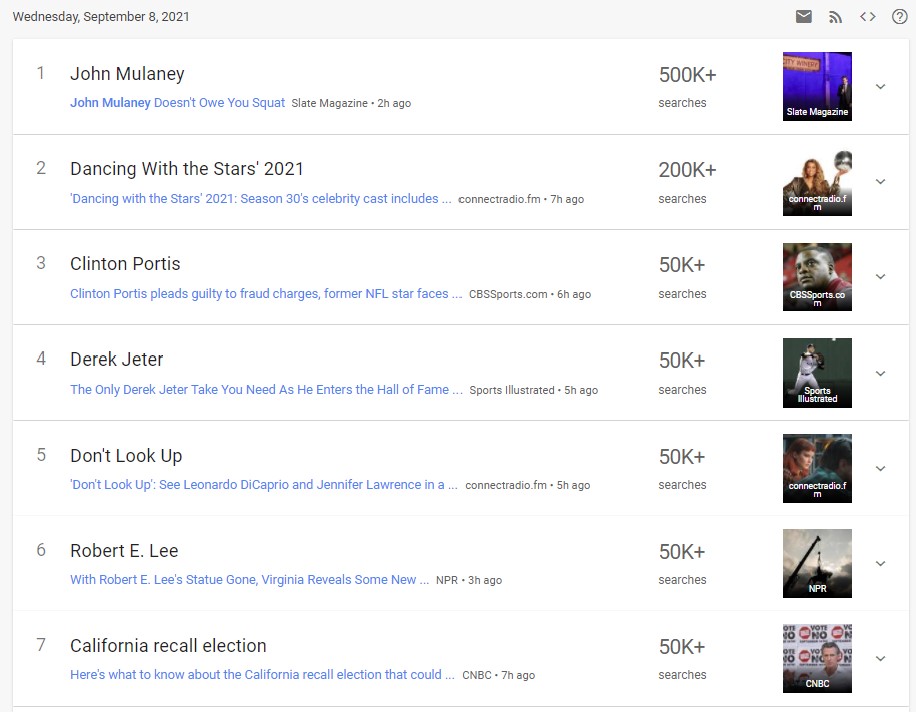Click the embed code icon
Screen dimensions: 916x712
point(867,17)
